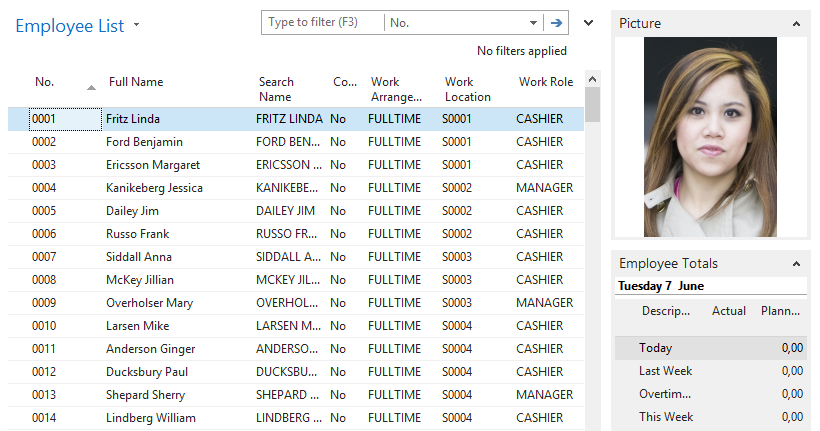
Task: Click the Search Name column header
Action: tap(276, 89)
